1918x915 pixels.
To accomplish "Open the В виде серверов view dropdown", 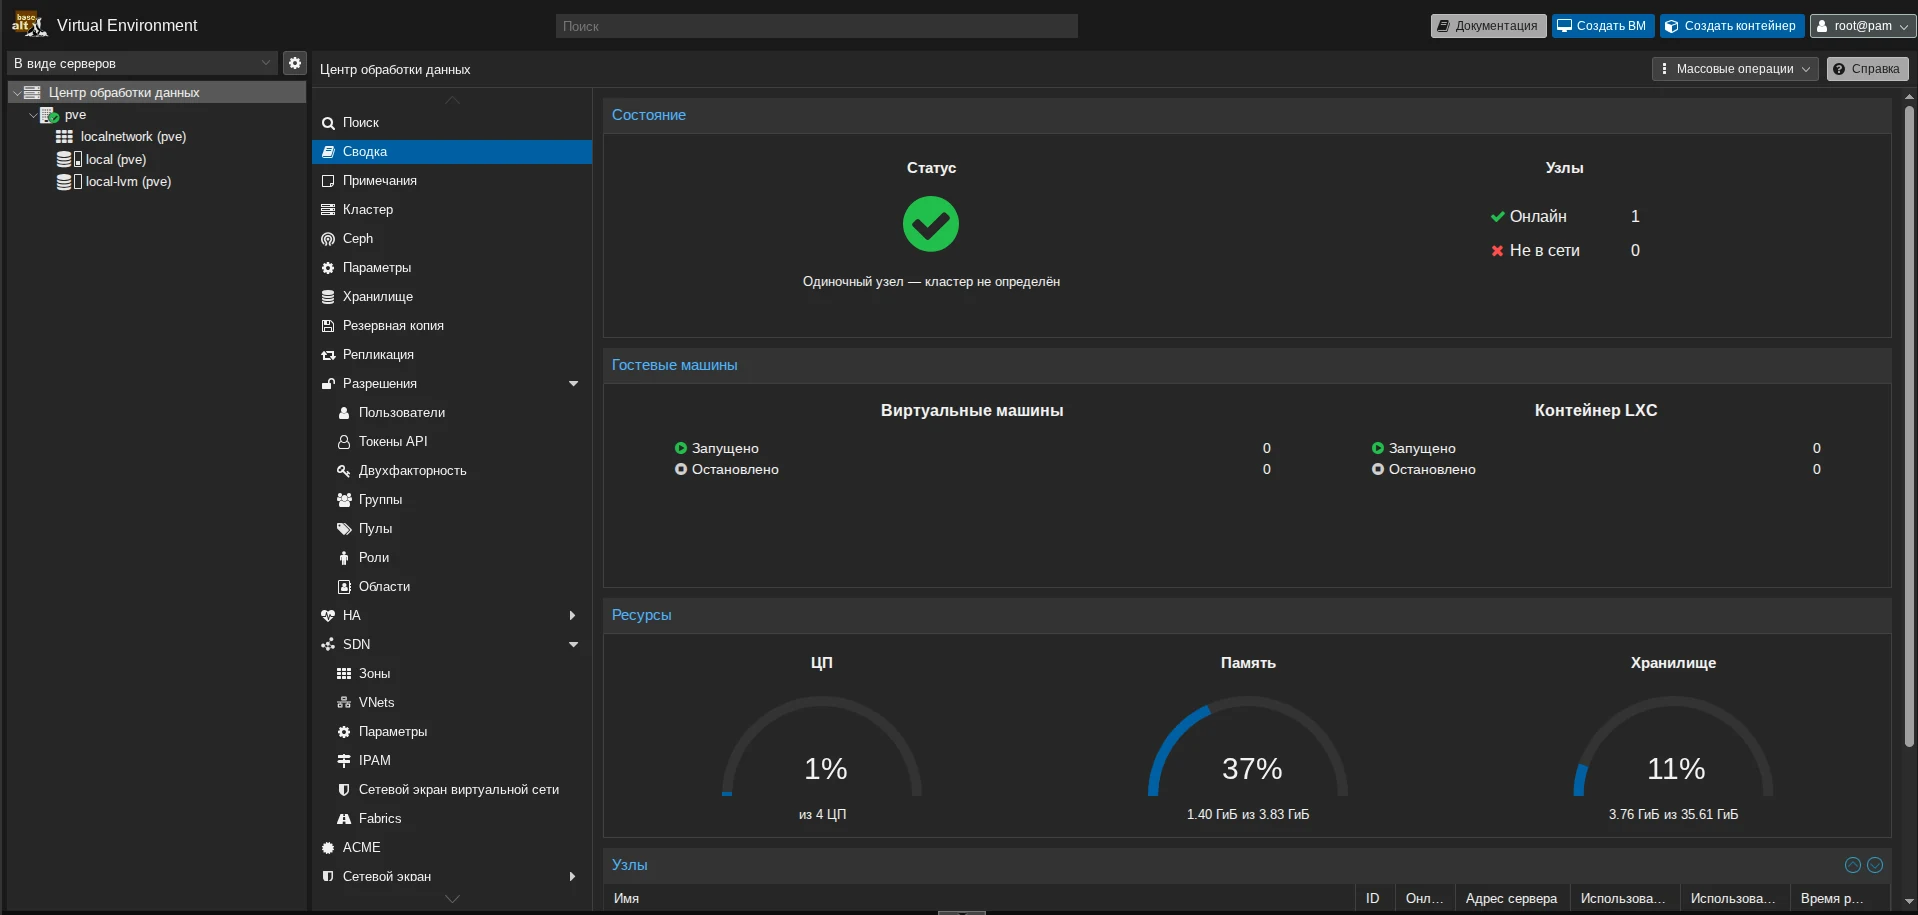I will tap(142, 63).
